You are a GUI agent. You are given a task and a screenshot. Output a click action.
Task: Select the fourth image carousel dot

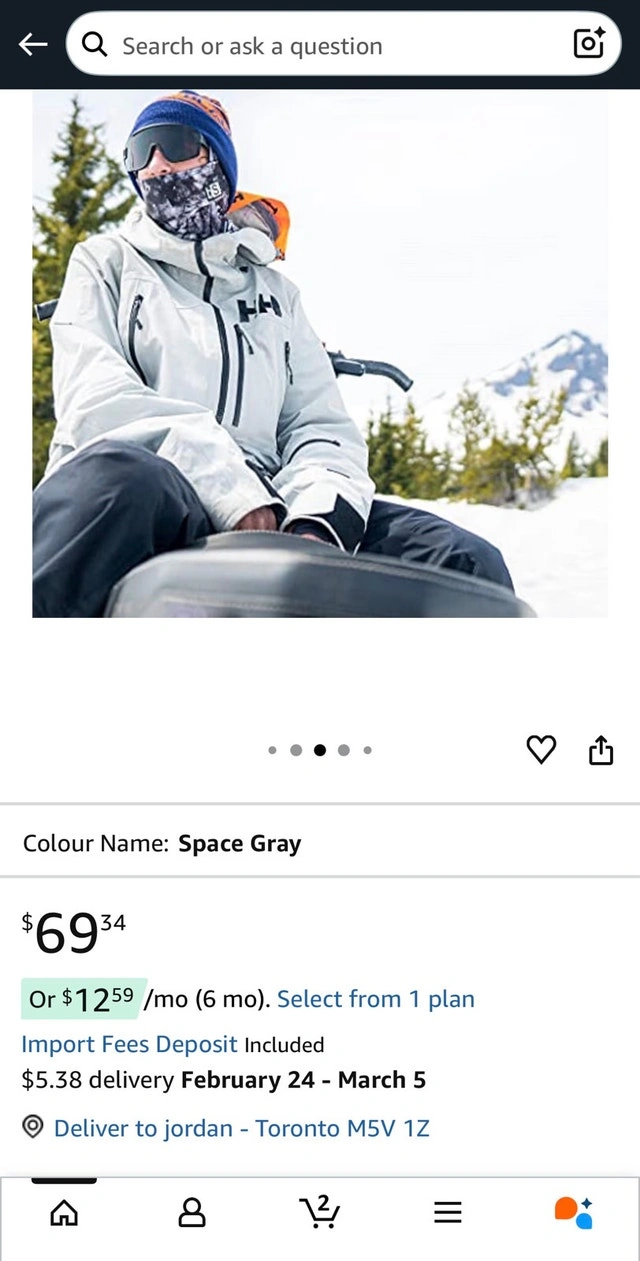pyautogui.click(x=344, y=750)
